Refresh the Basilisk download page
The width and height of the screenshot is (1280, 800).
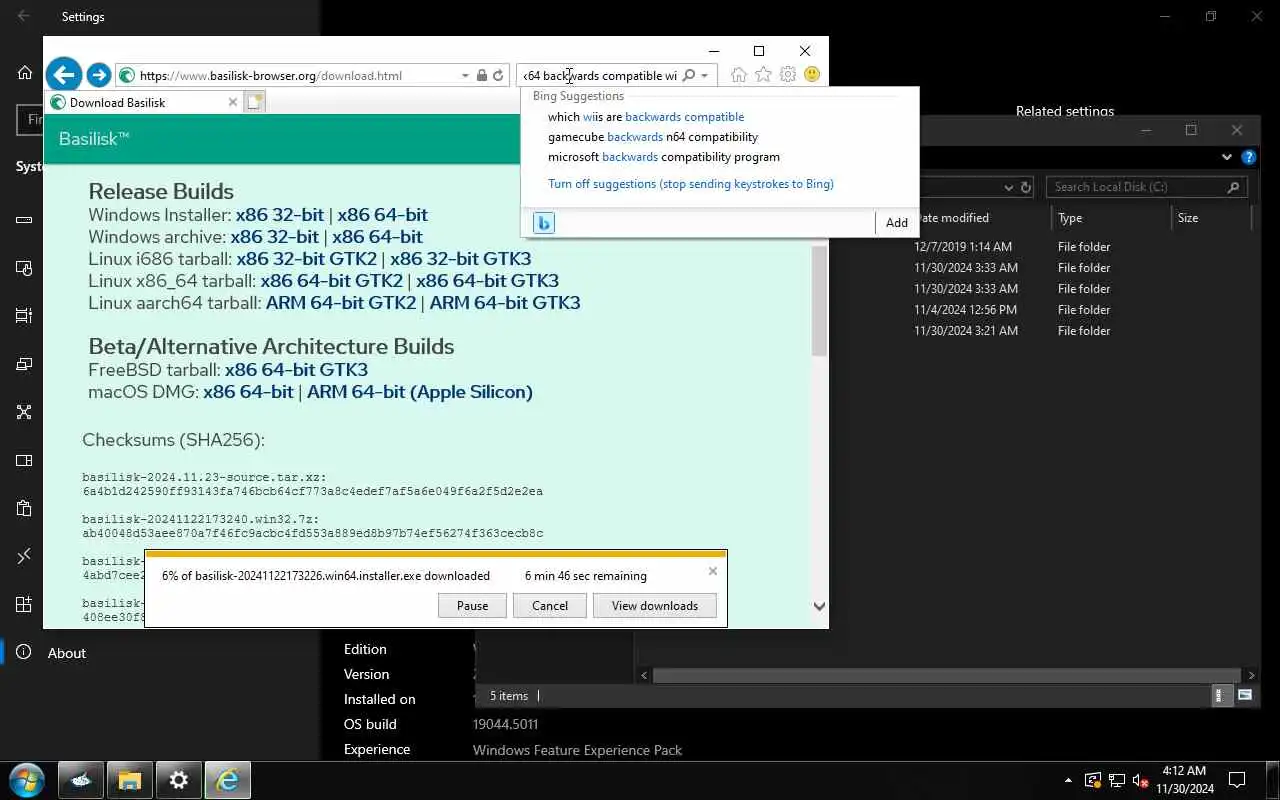498,75
